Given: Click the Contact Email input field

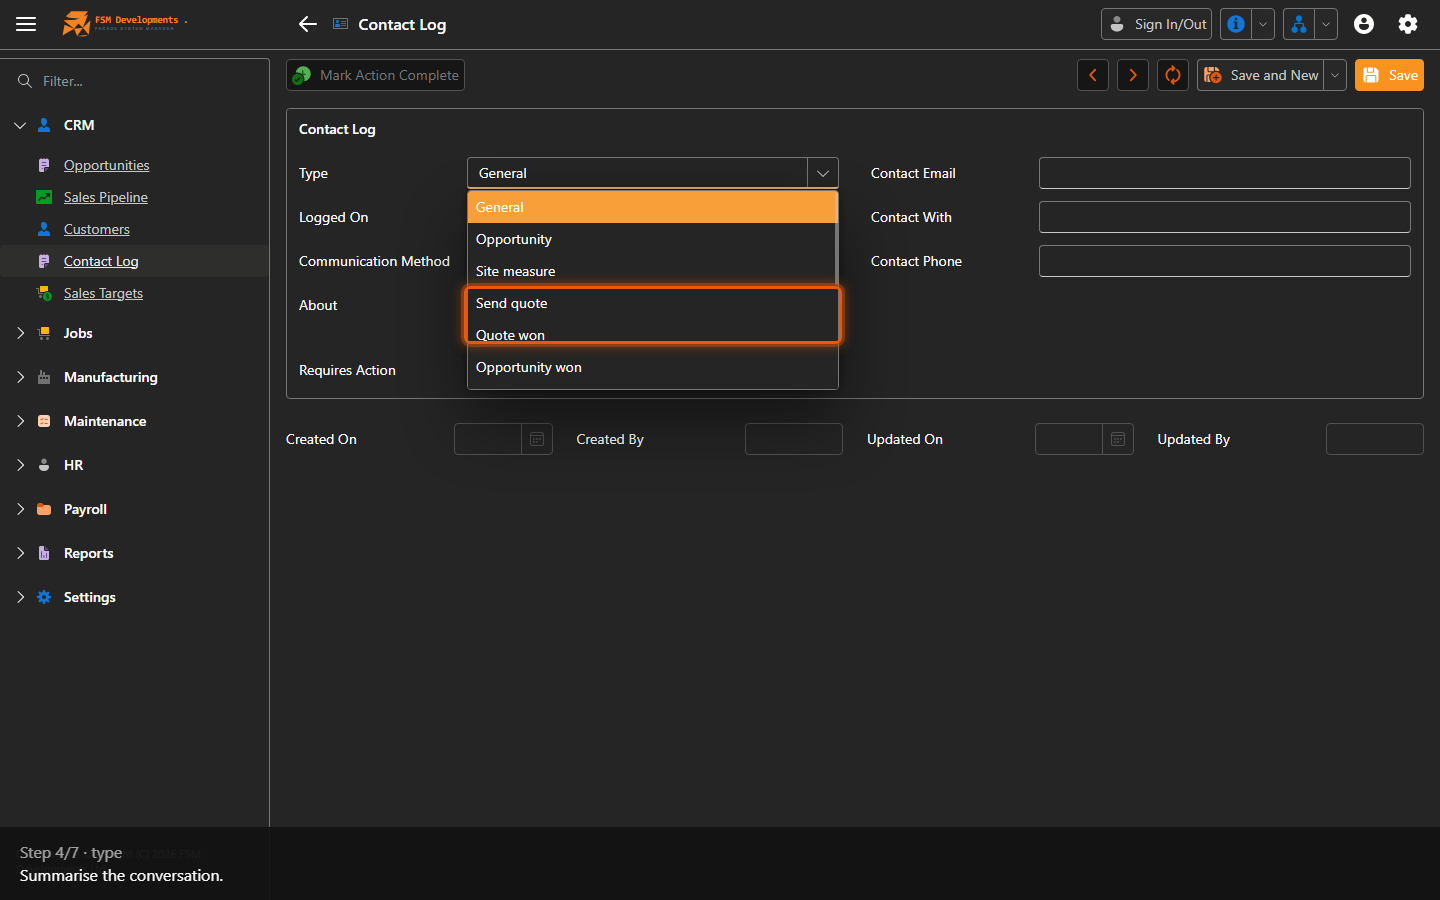Looking at the screenshot, I should tap(1225, 173).
